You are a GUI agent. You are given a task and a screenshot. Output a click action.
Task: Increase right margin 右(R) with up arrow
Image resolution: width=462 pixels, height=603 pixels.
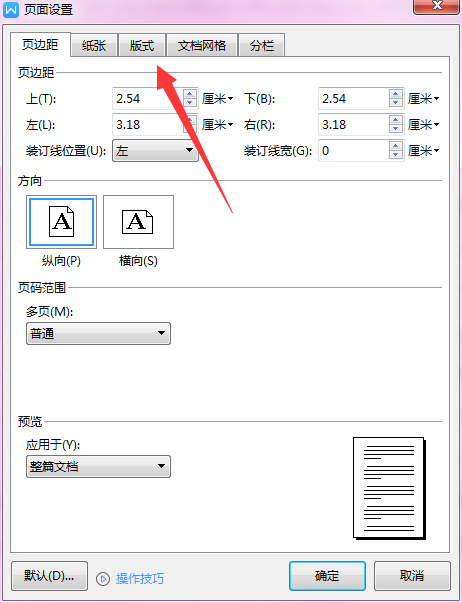pyautogui.click(x=395, y=120)
